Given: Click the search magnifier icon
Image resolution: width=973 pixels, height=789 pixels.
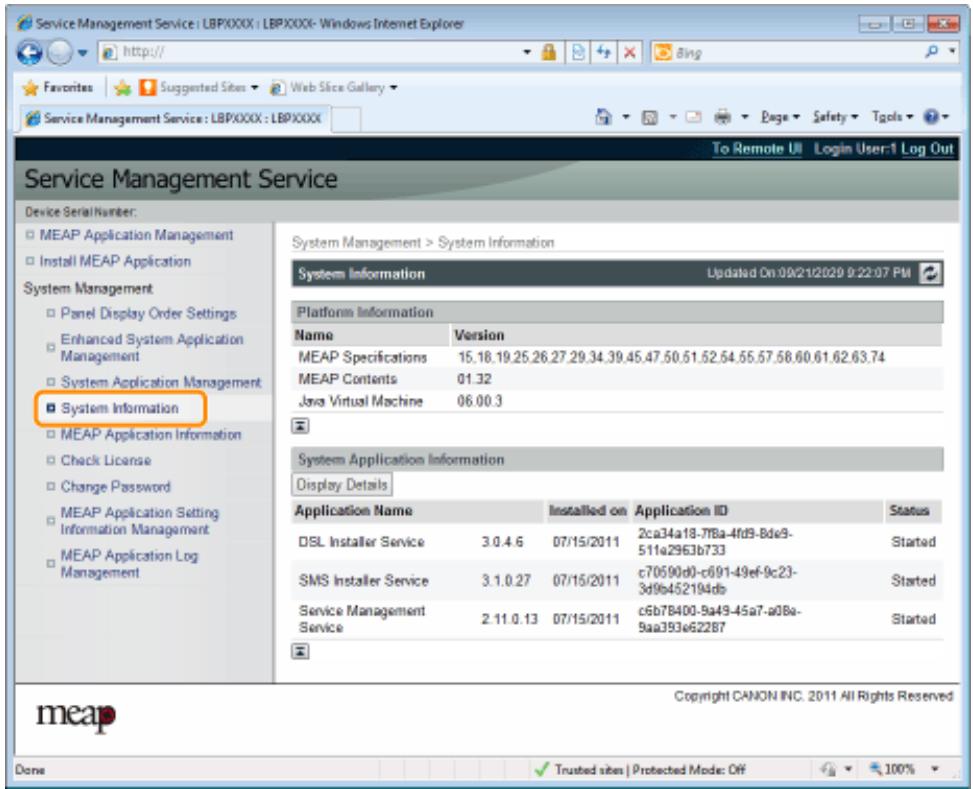Looking at the screenshot, I should point(931,52).
